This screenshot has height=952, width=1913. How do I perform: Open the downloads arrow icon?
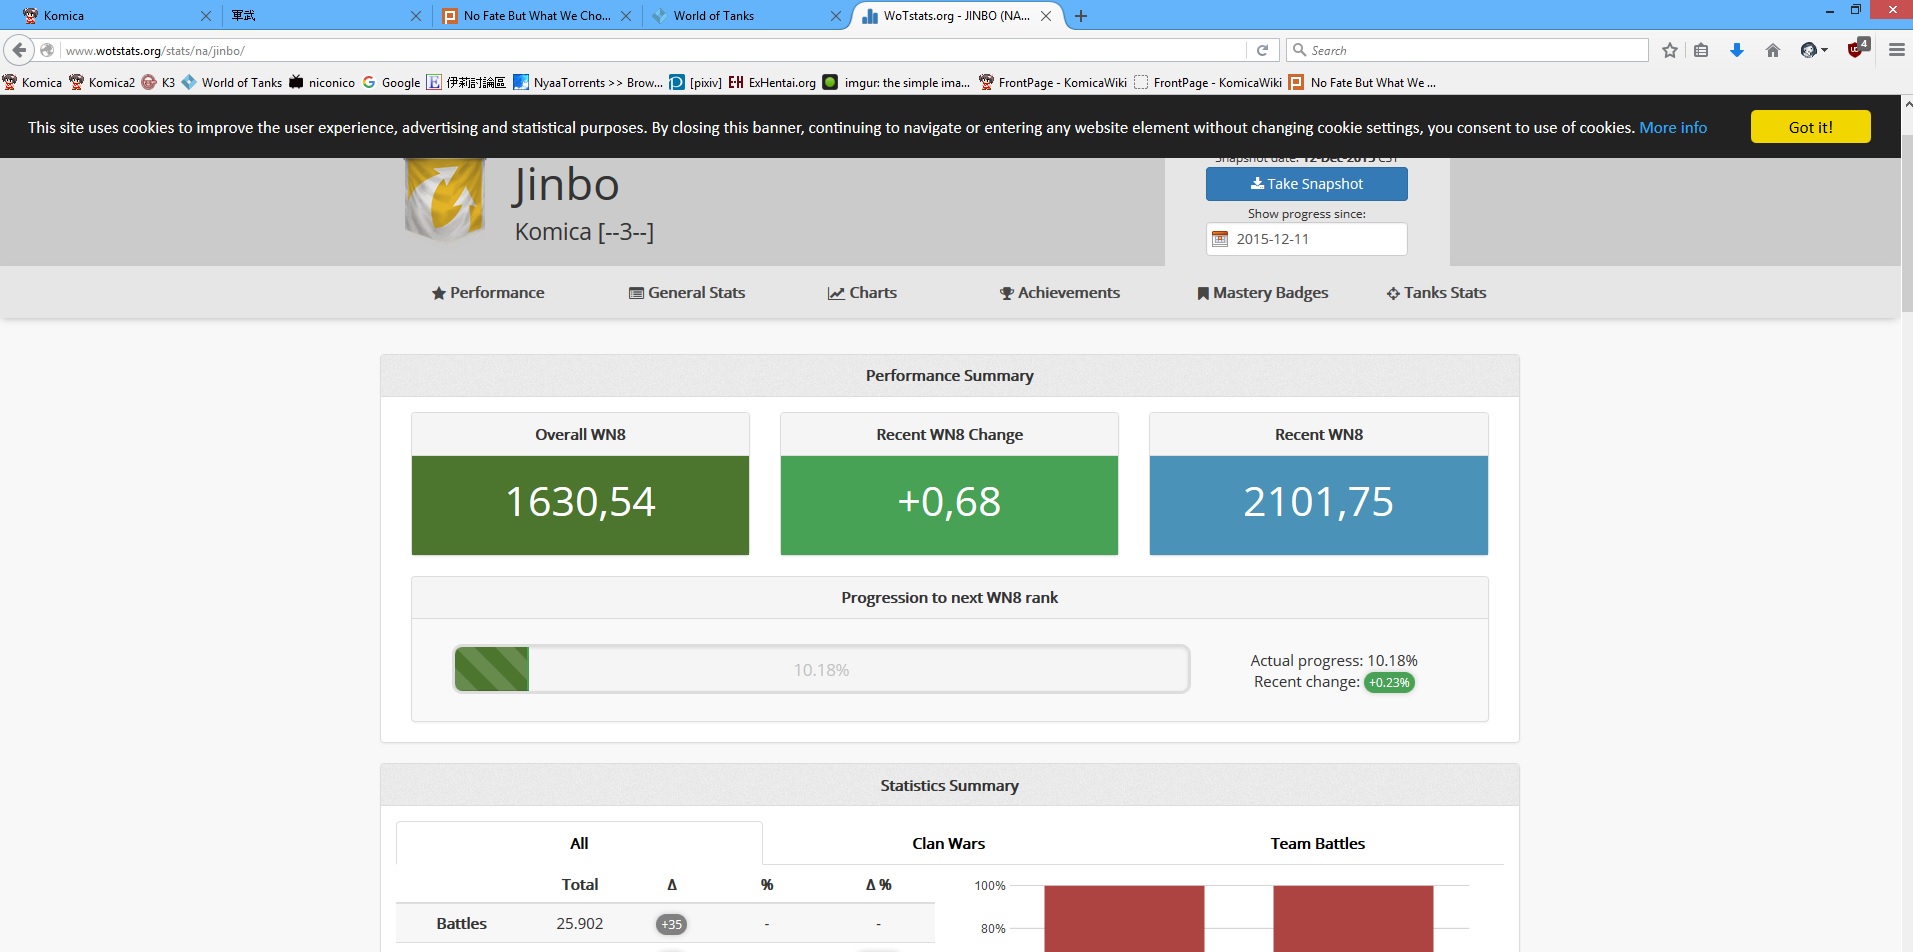1737,50
